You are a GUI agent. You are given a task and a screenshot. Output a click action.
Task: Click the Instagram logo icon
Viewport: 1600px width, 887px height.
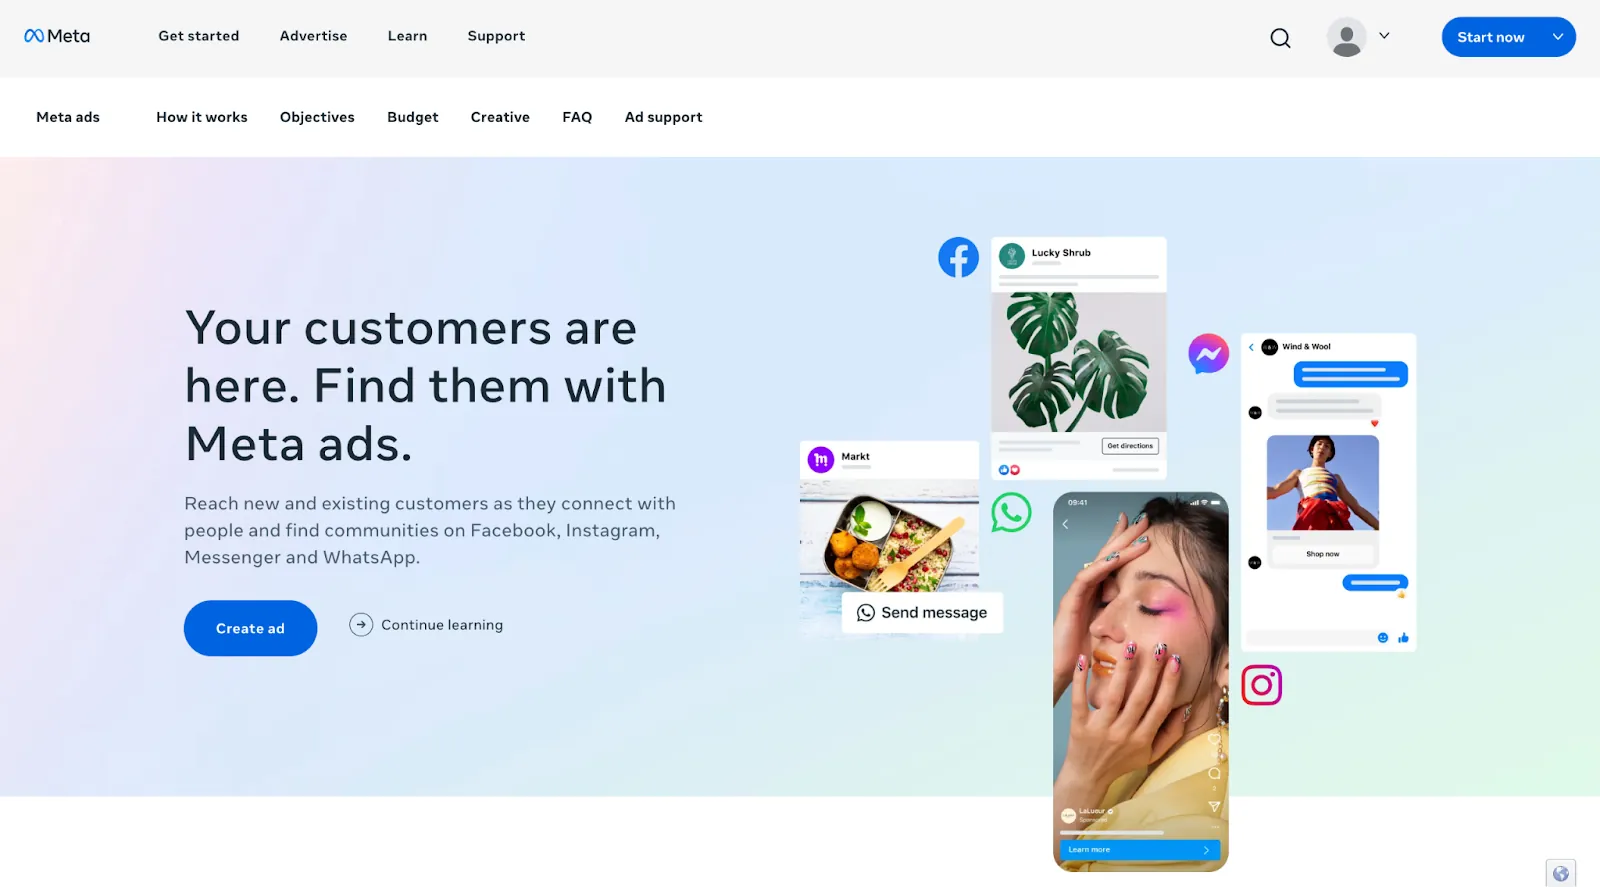pyautogui.click(x=1261, y=685)
